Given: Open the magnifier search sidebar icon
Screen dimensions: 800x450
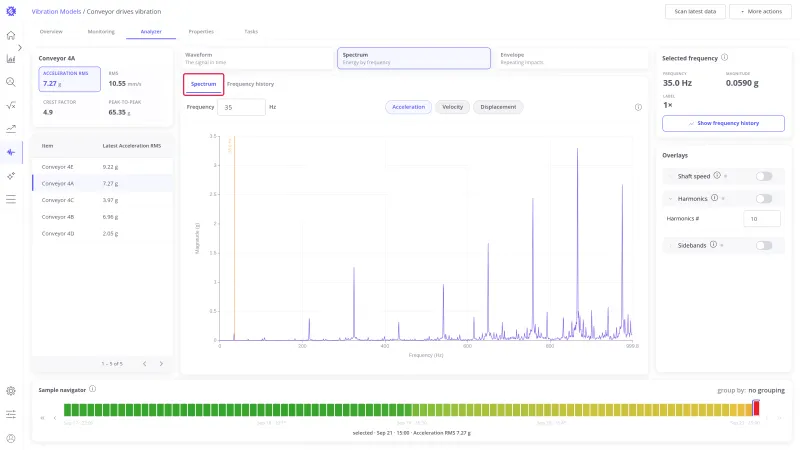Looking at the screenshot, I should pyautogui.click(x=11, y=82).
